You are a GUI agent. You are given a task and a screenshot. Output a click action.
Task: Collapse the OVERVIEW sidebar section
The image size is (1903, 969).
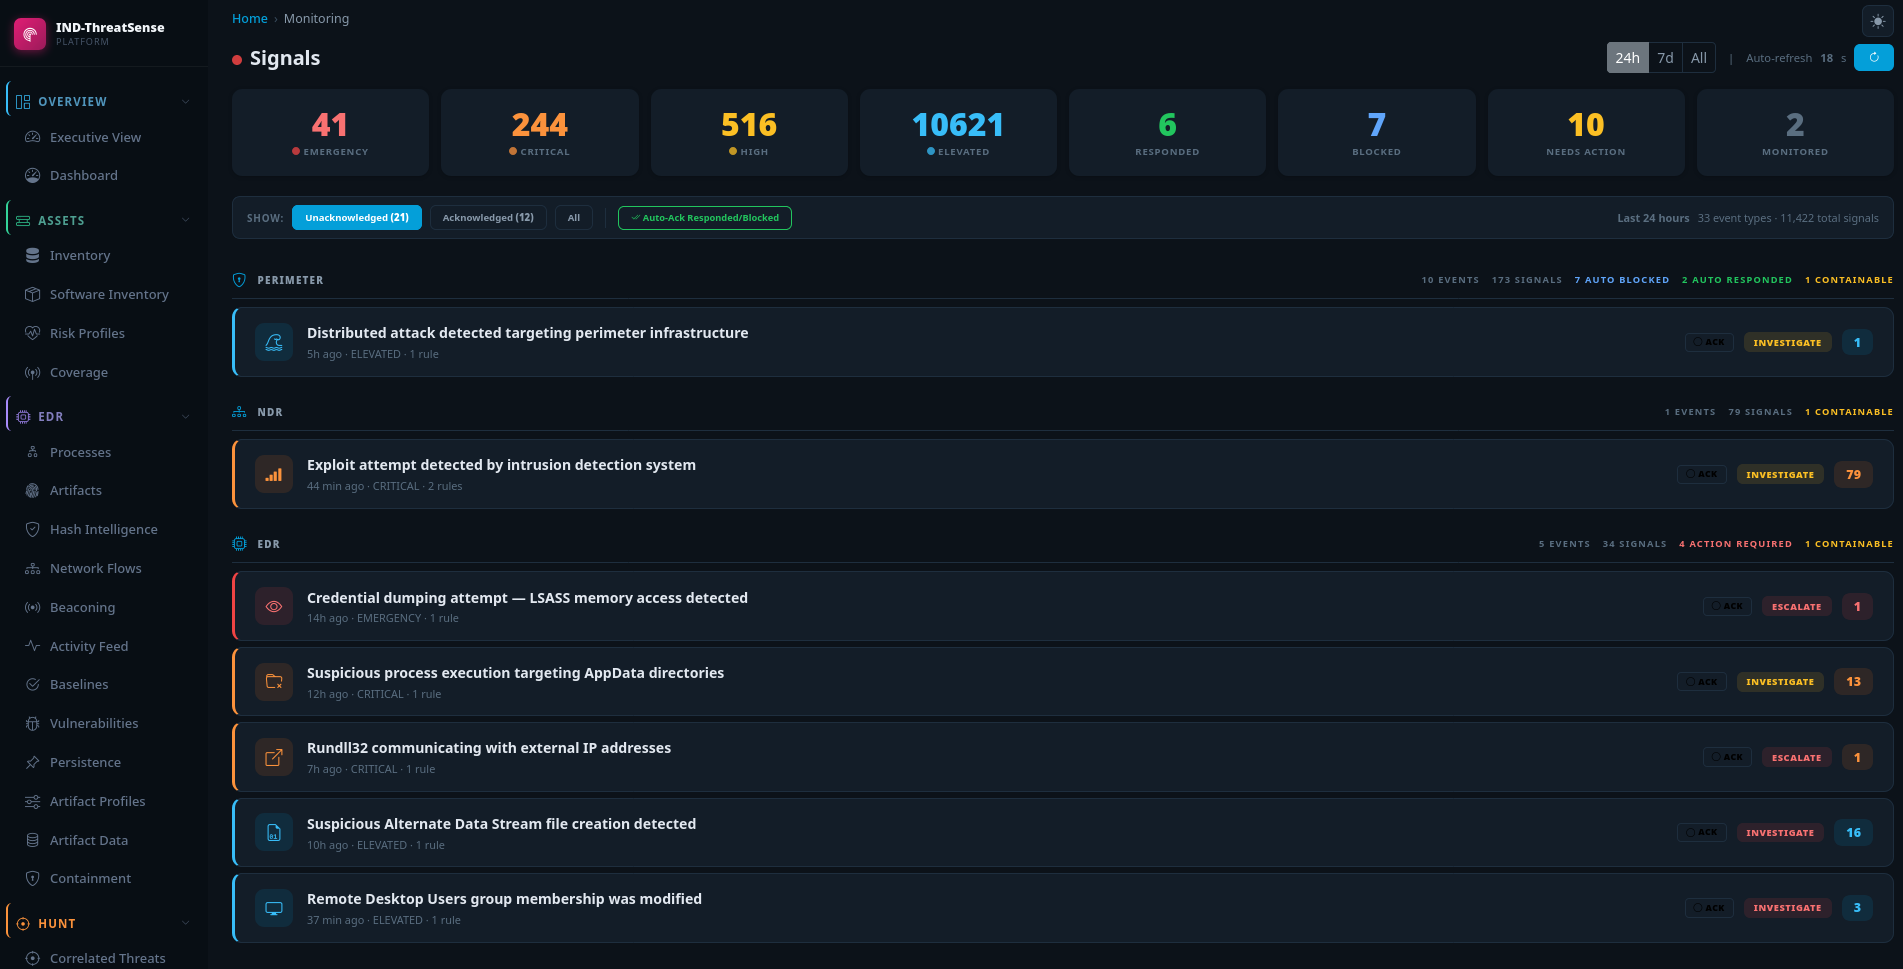[186, 102]
